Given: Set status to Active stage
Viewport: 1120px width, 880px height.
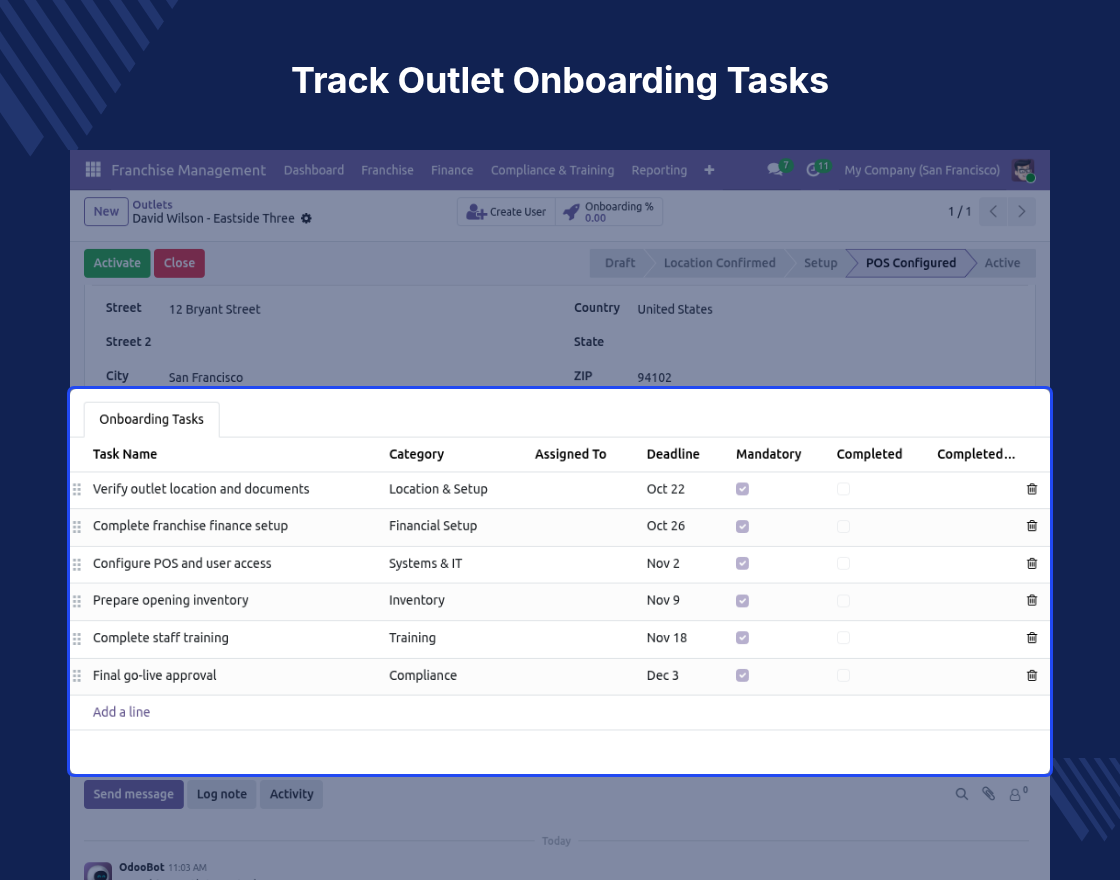Looking at the screenshot, I should (1002, 263).
